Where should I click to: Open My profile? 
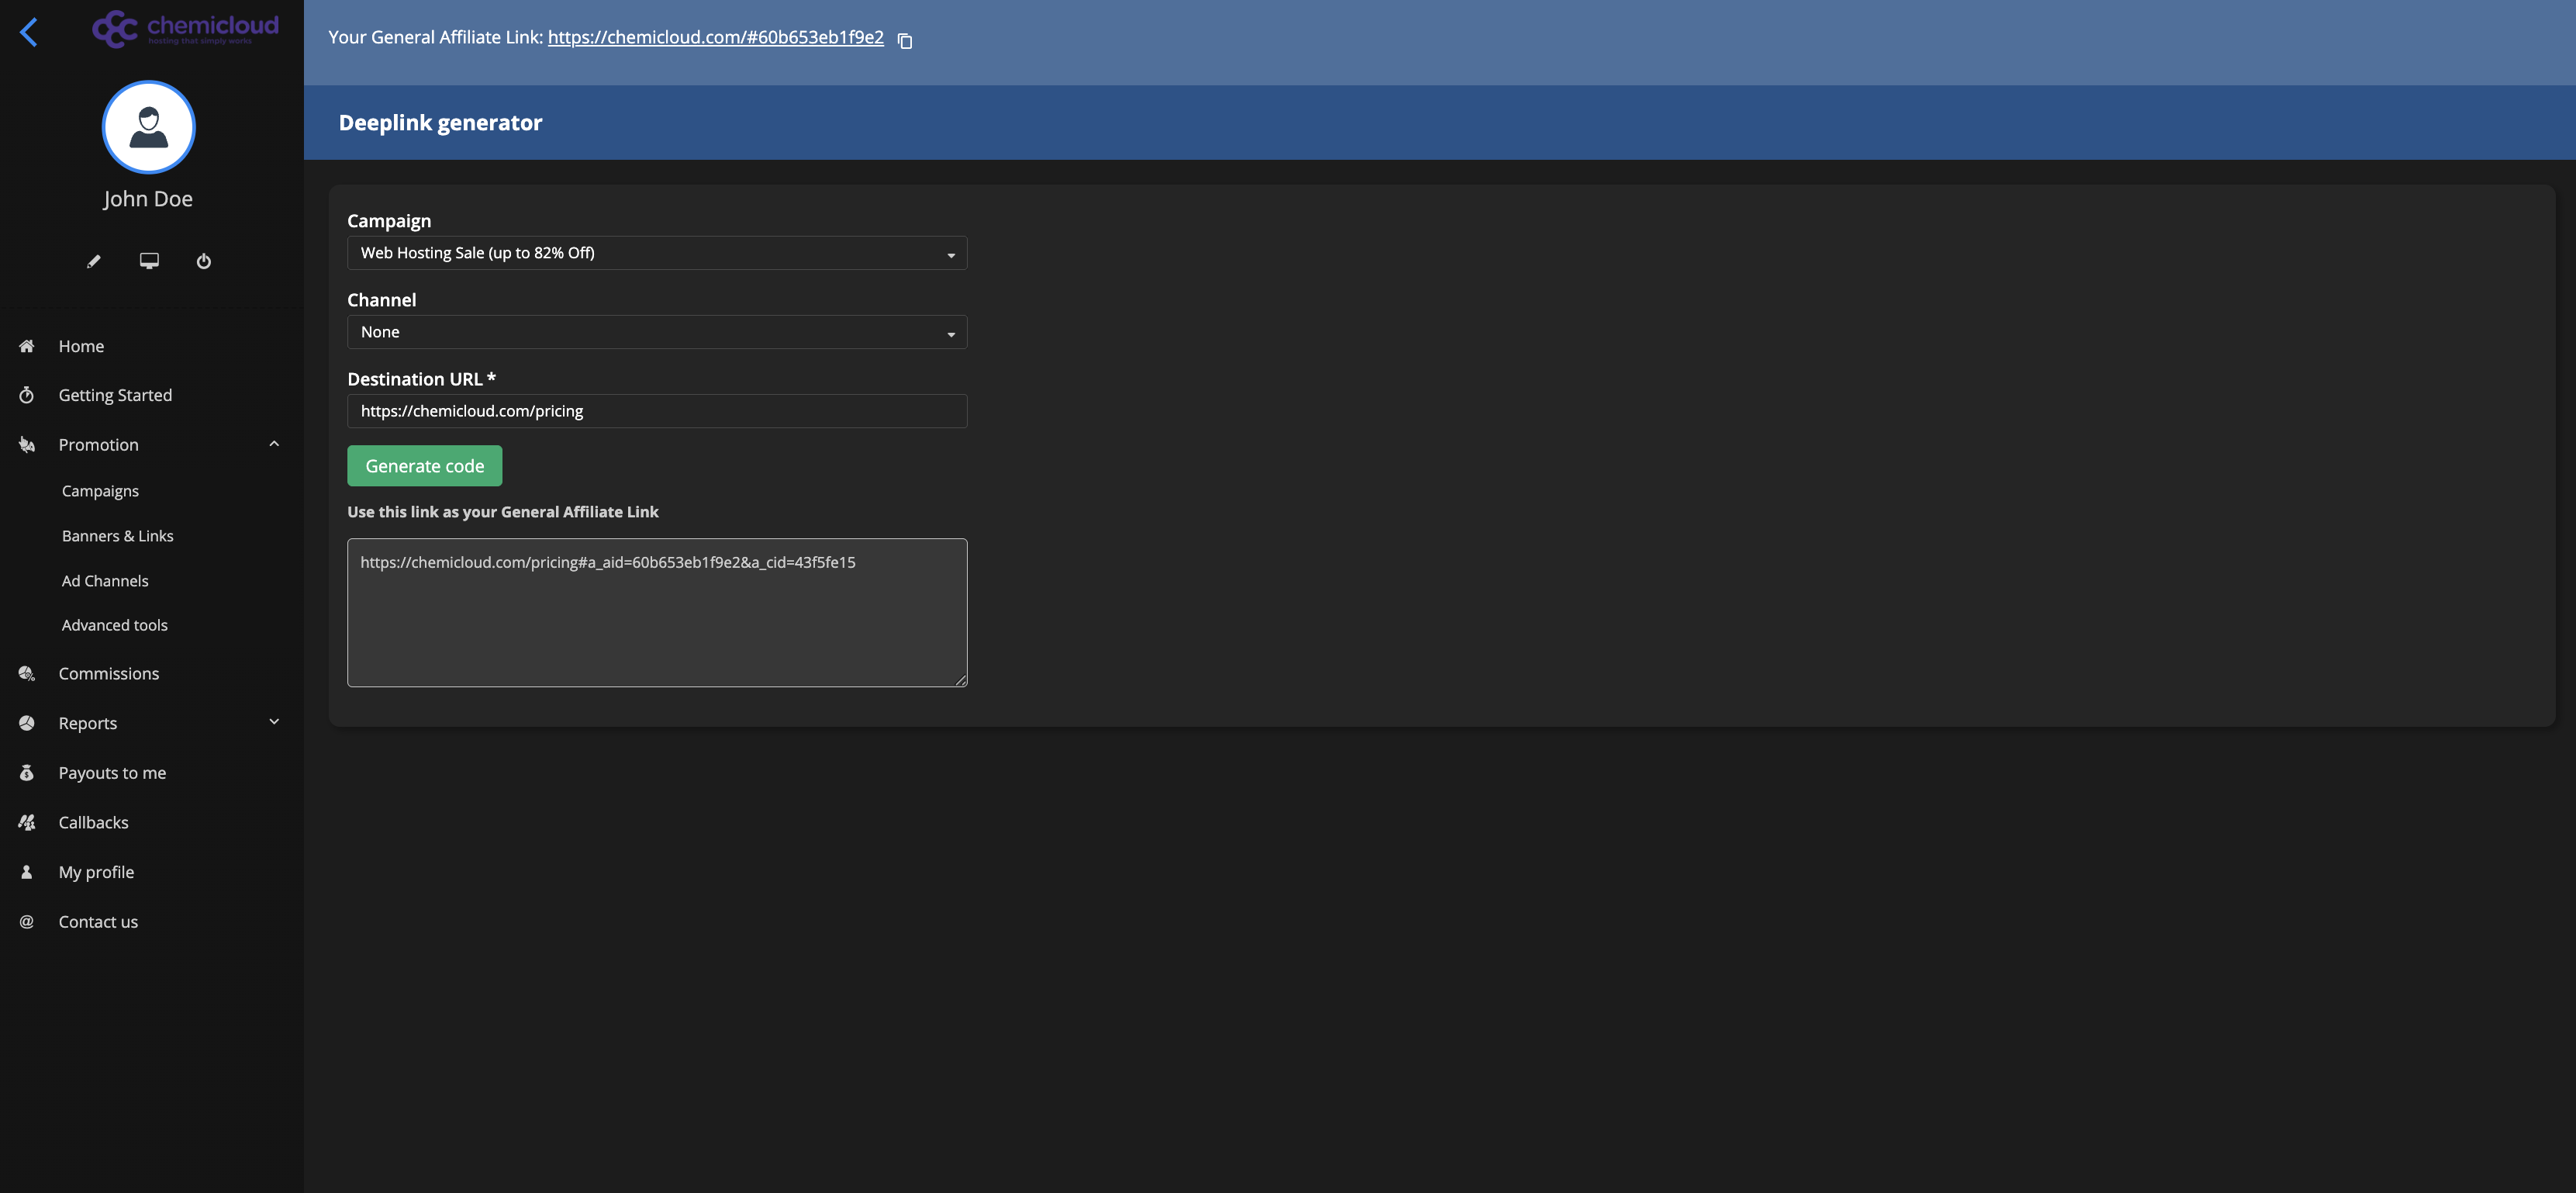pyautogui.click(x=96, y=872)
